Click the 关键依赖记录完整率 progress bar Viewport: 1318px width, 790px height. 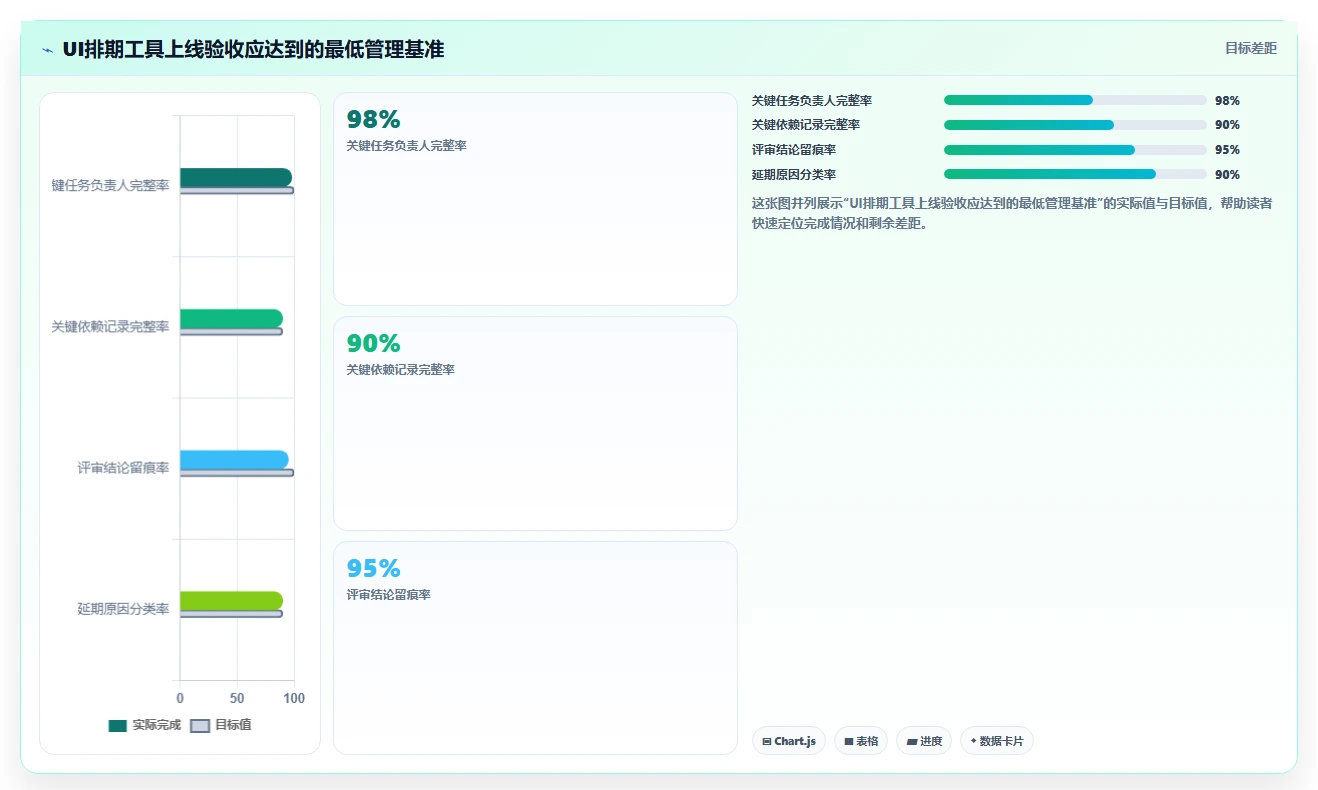click(1075, 125)
